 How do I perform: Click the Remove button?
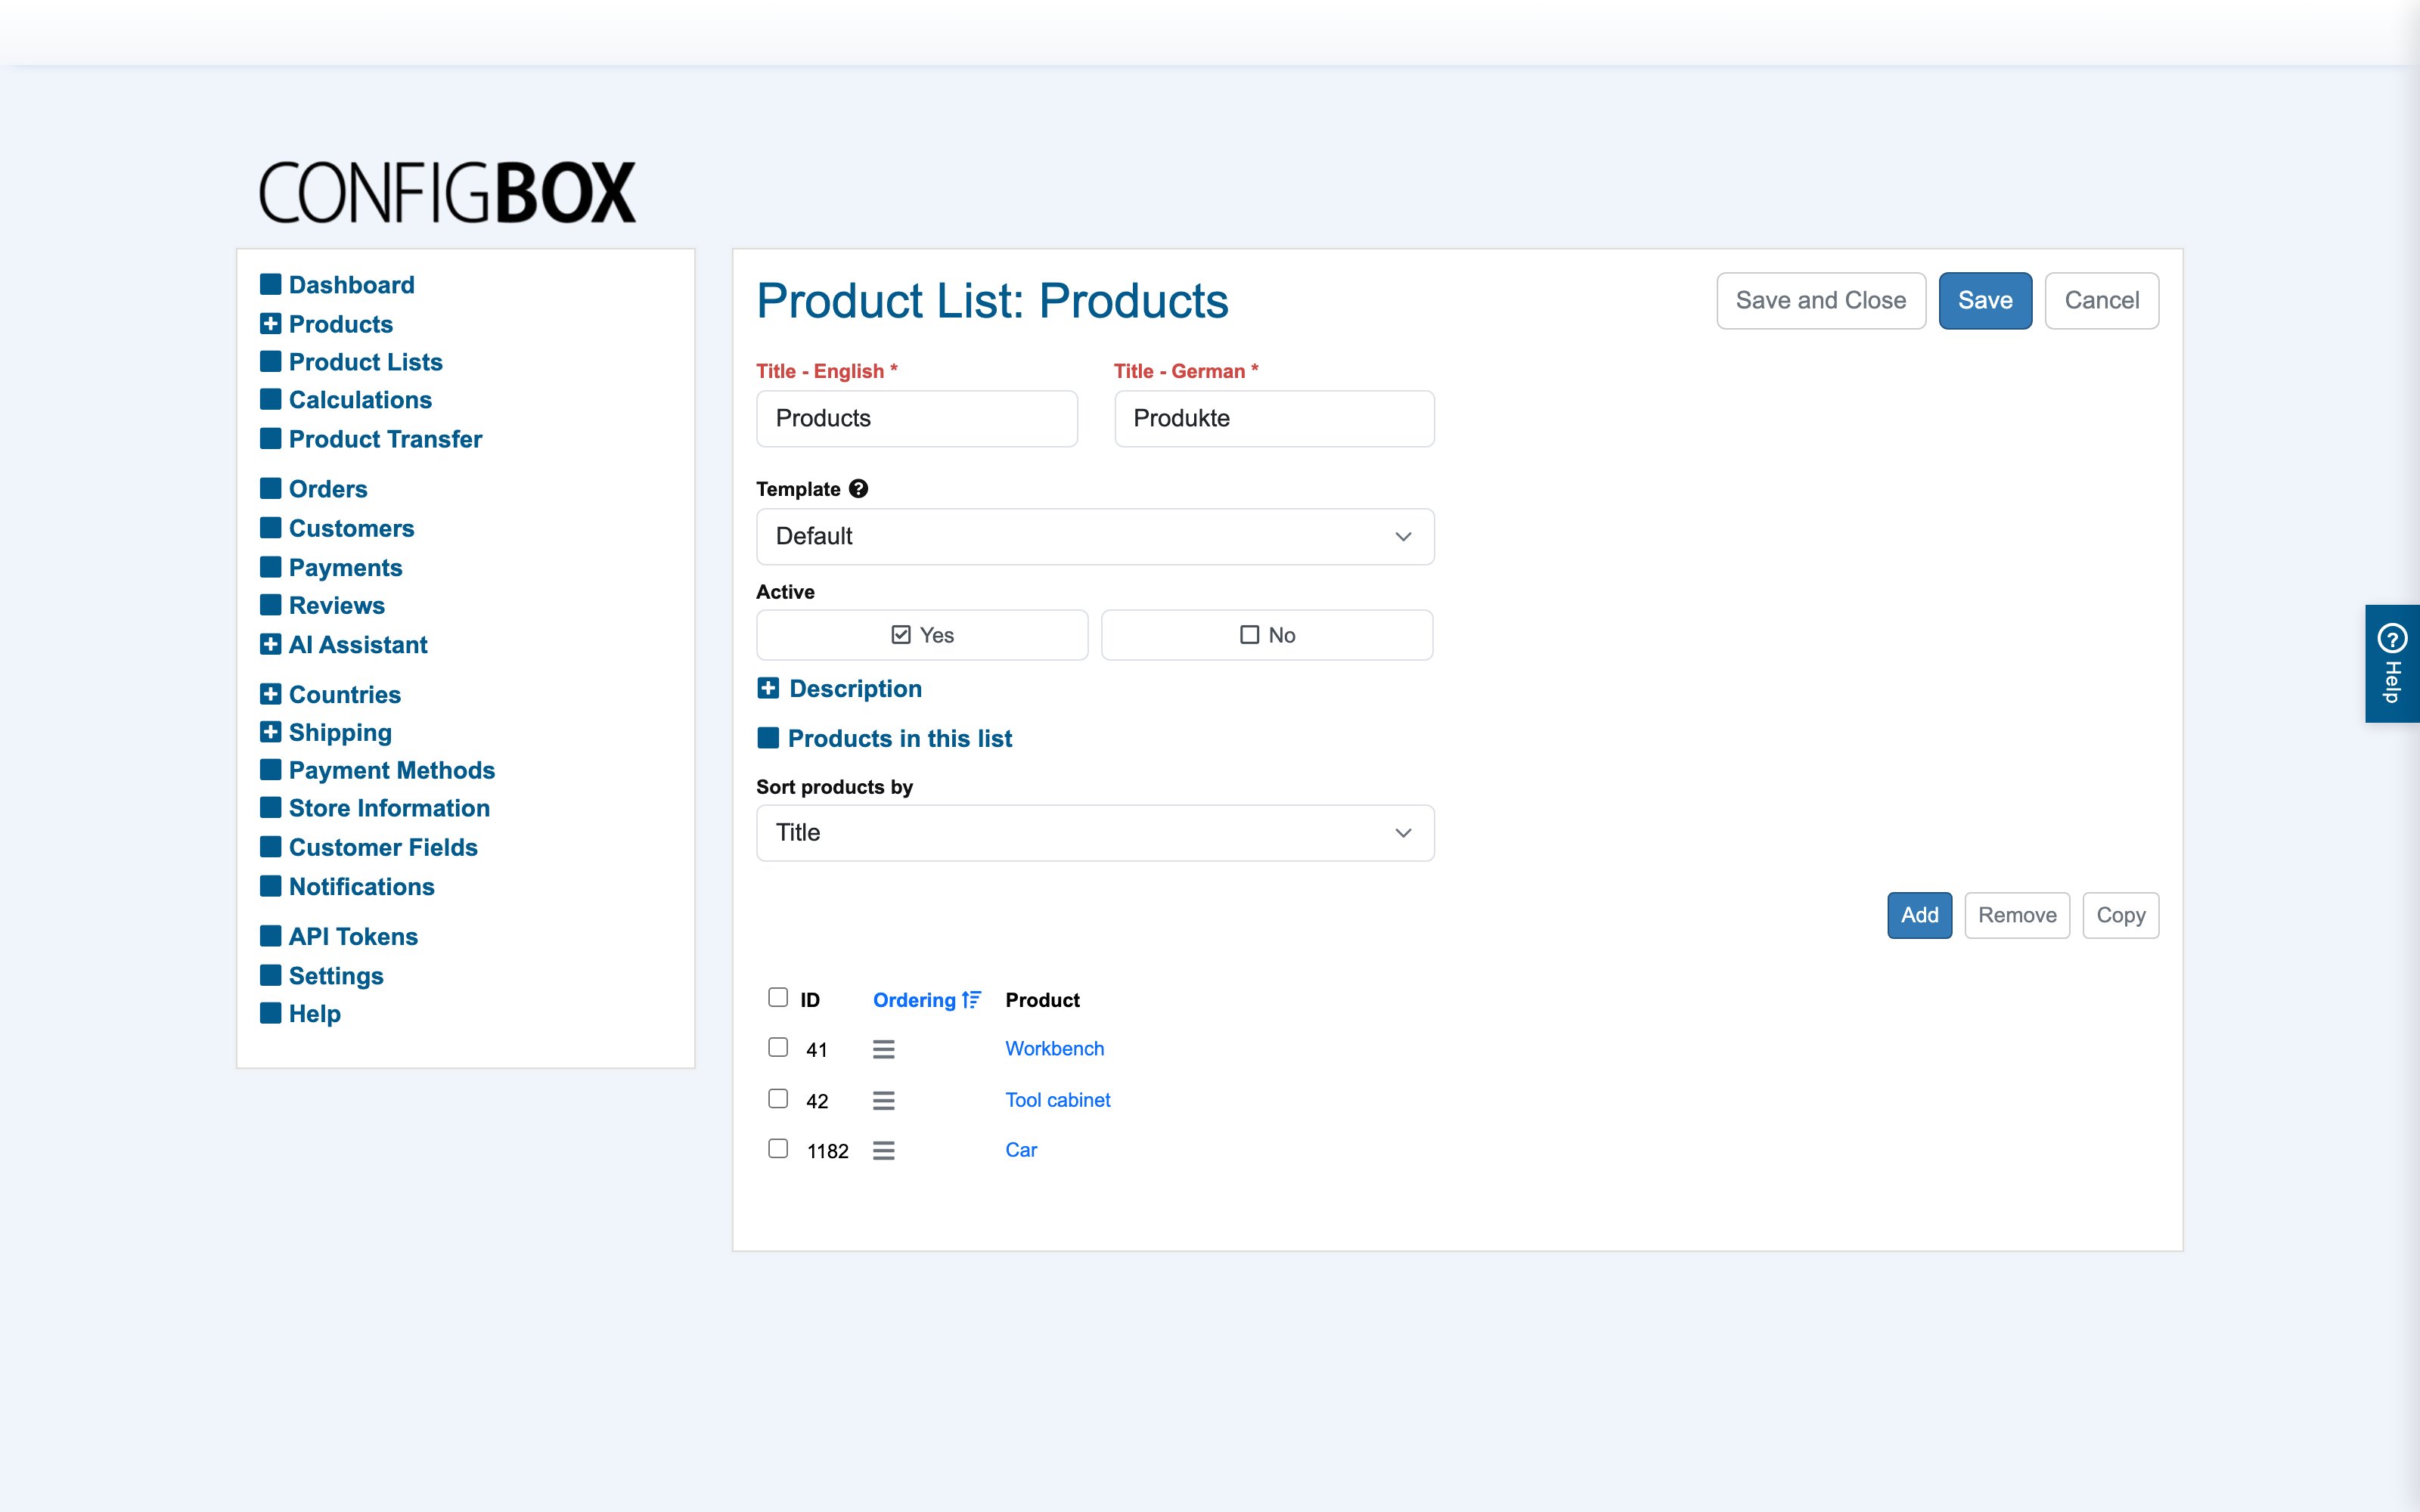pos(2016,915)
